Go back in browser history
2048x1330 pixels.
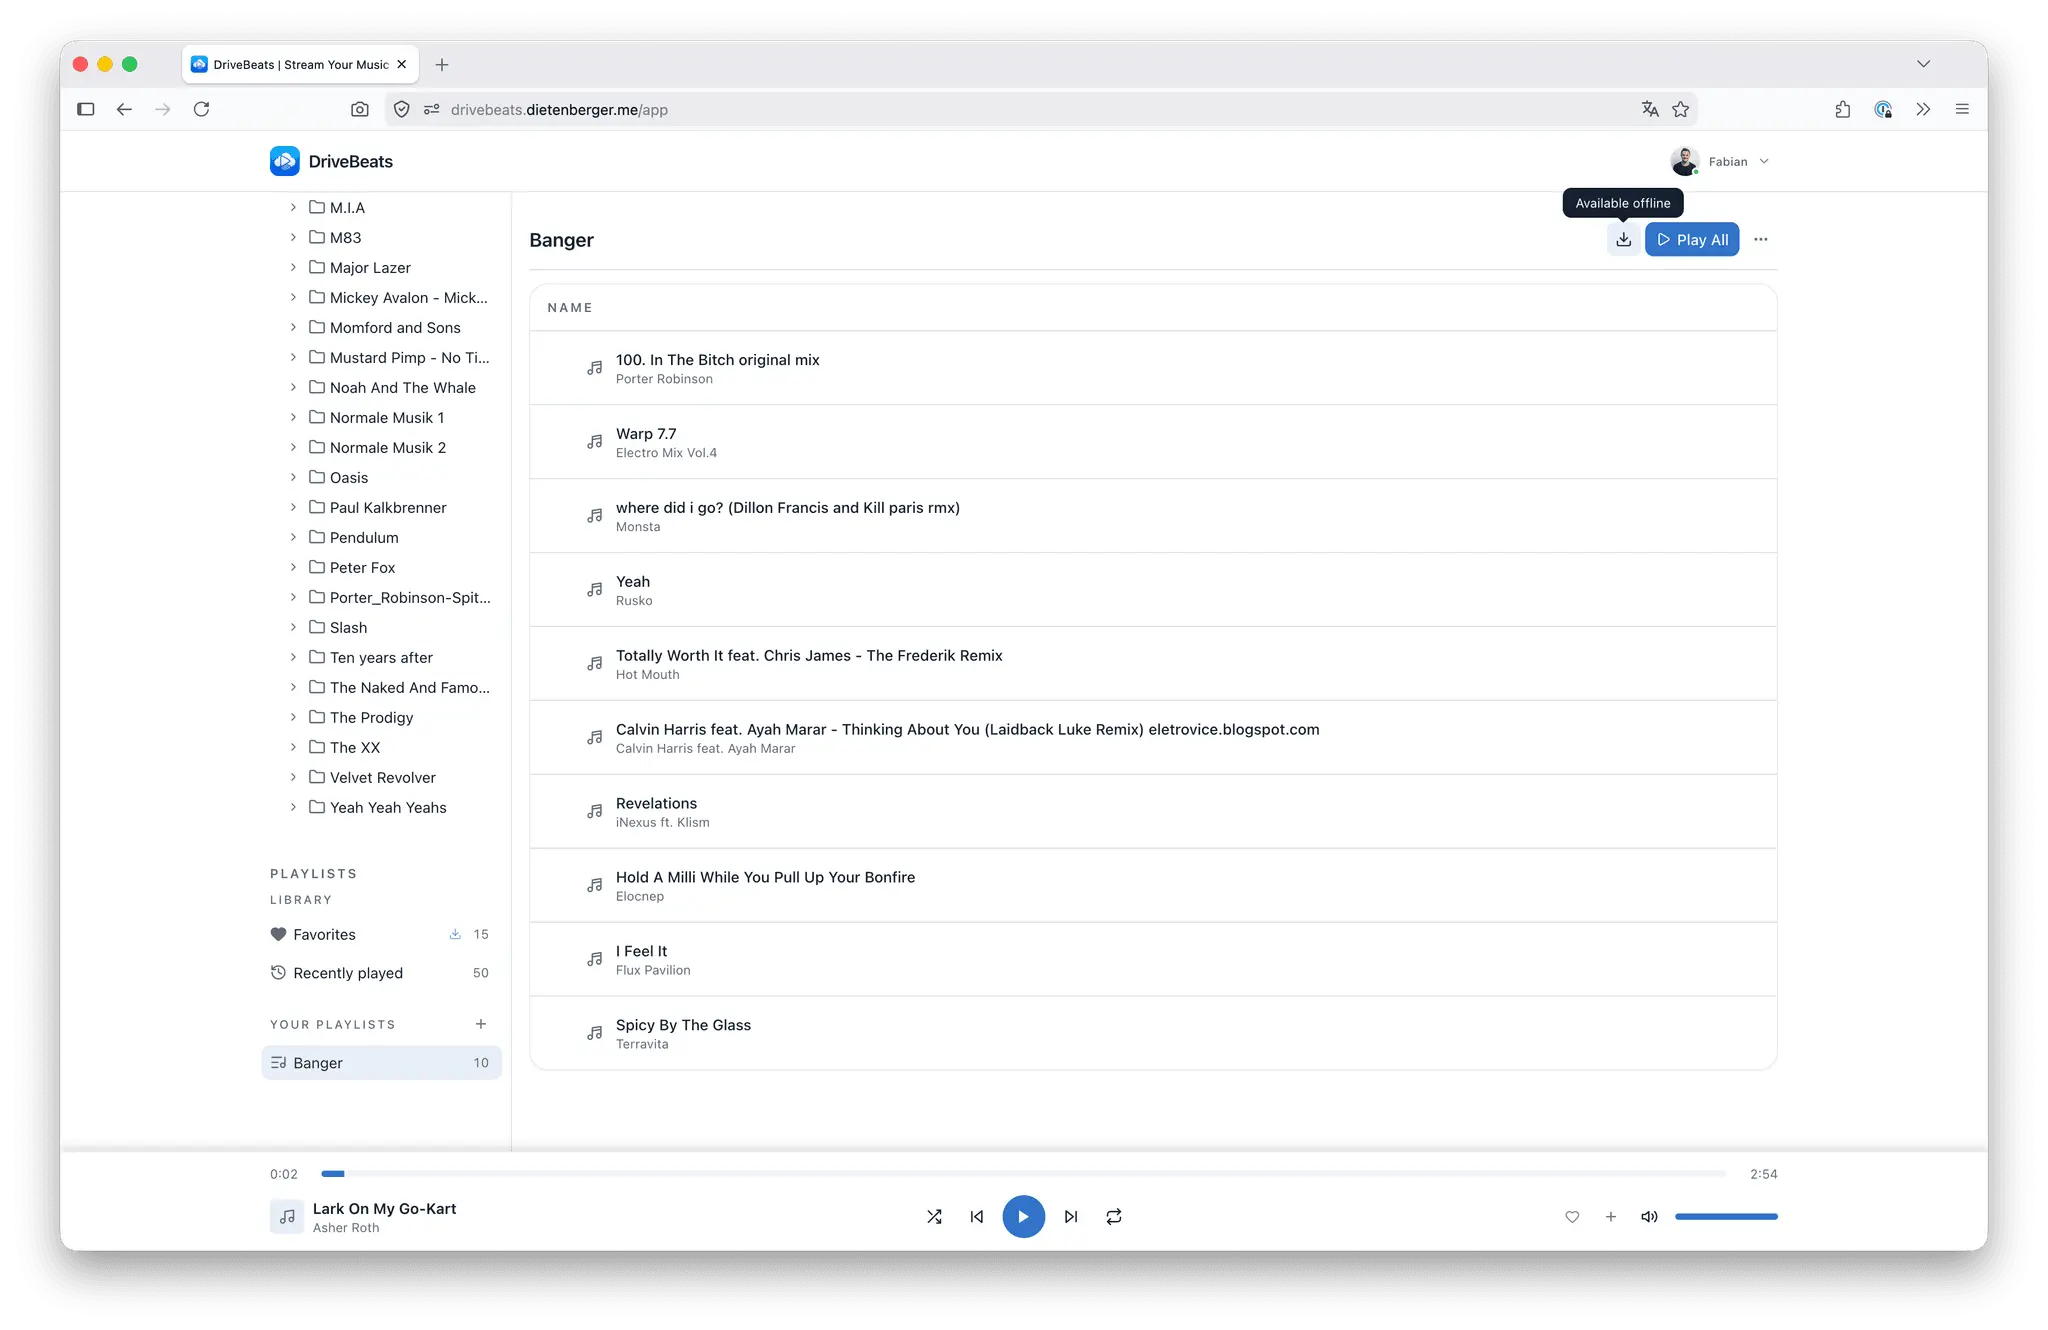124,109
